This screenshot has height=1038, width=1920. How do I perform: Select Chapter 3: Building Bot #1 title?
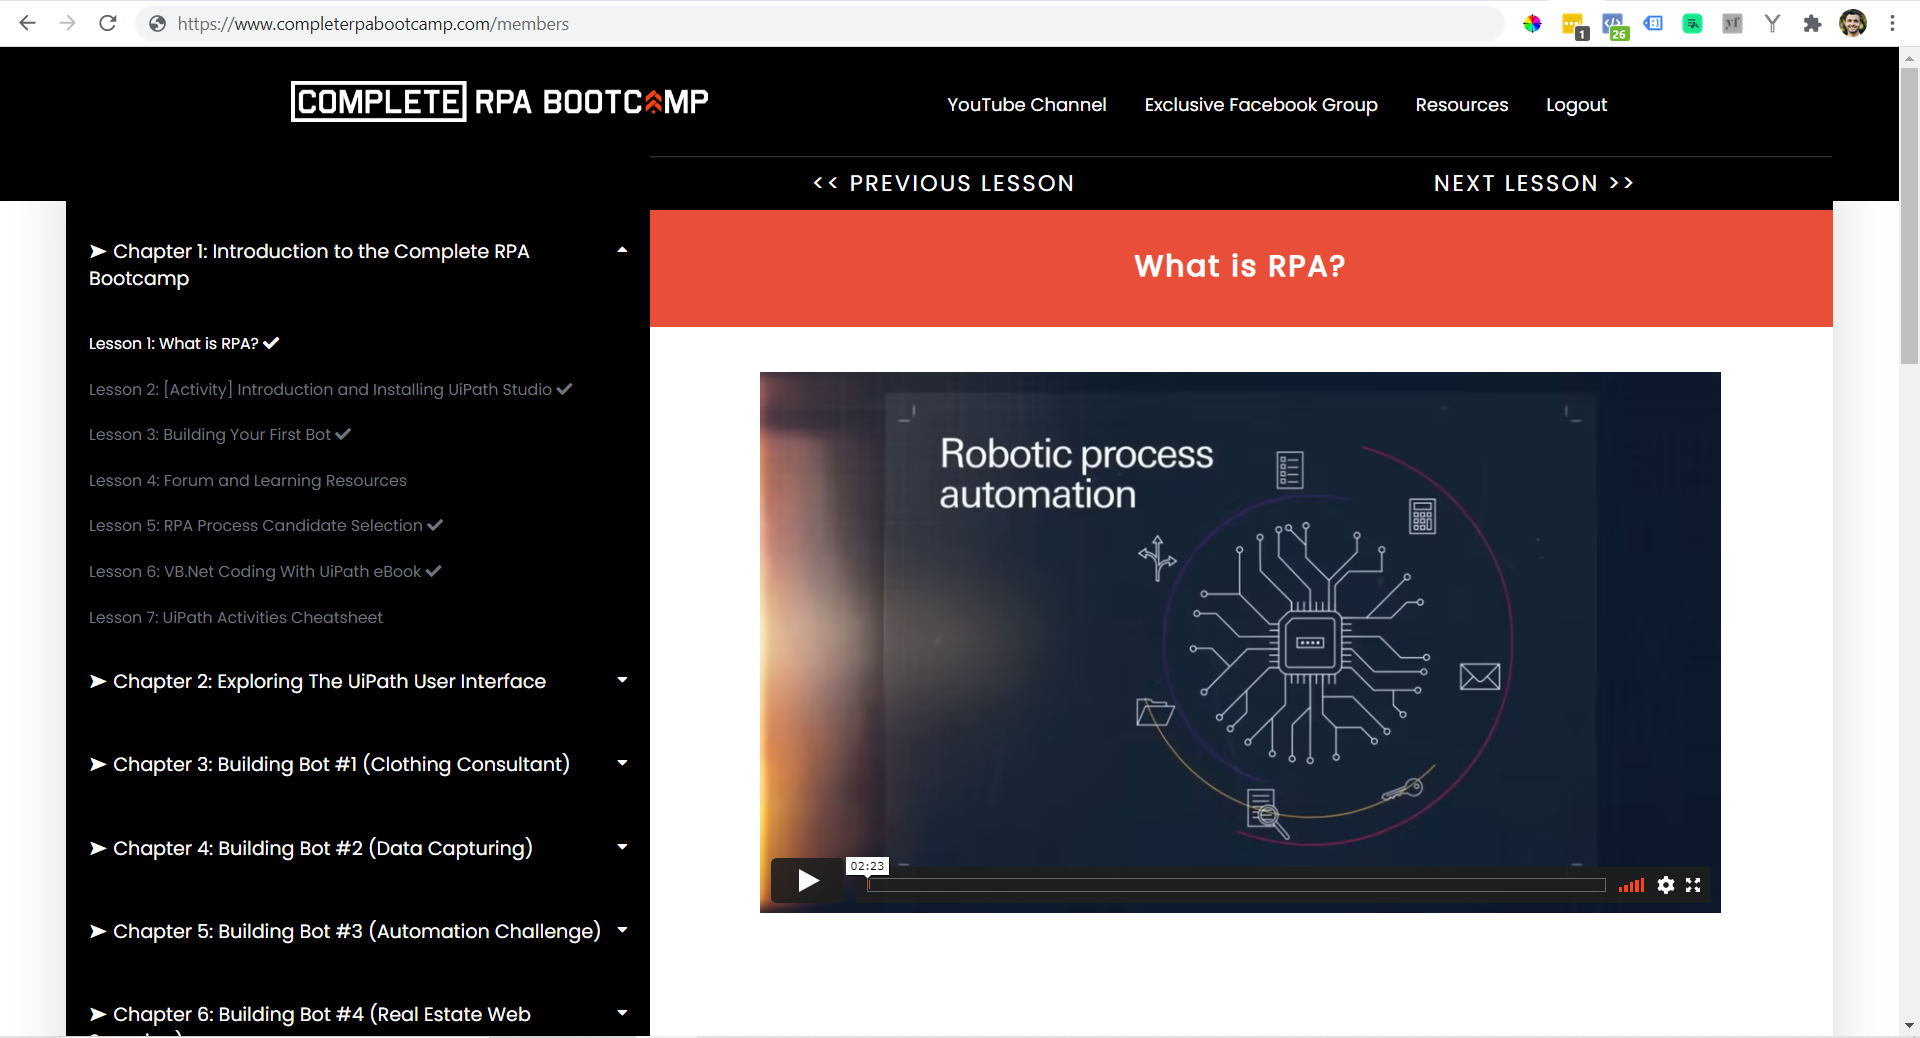[x=329, y=764]
